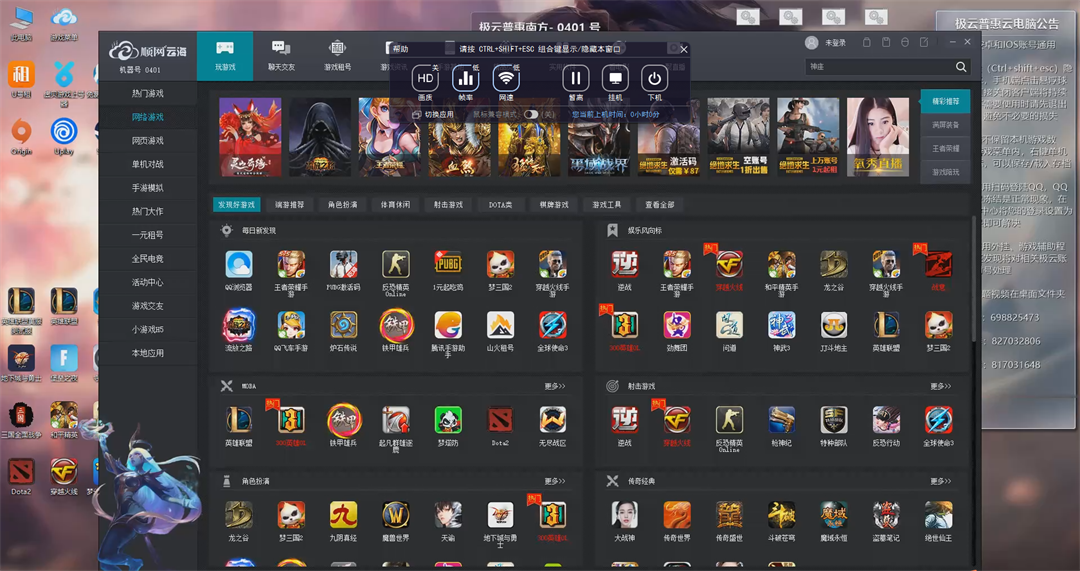Click the 暂离 pause icon
This screenshot has width=1080, height=571.
coord(576,79)
